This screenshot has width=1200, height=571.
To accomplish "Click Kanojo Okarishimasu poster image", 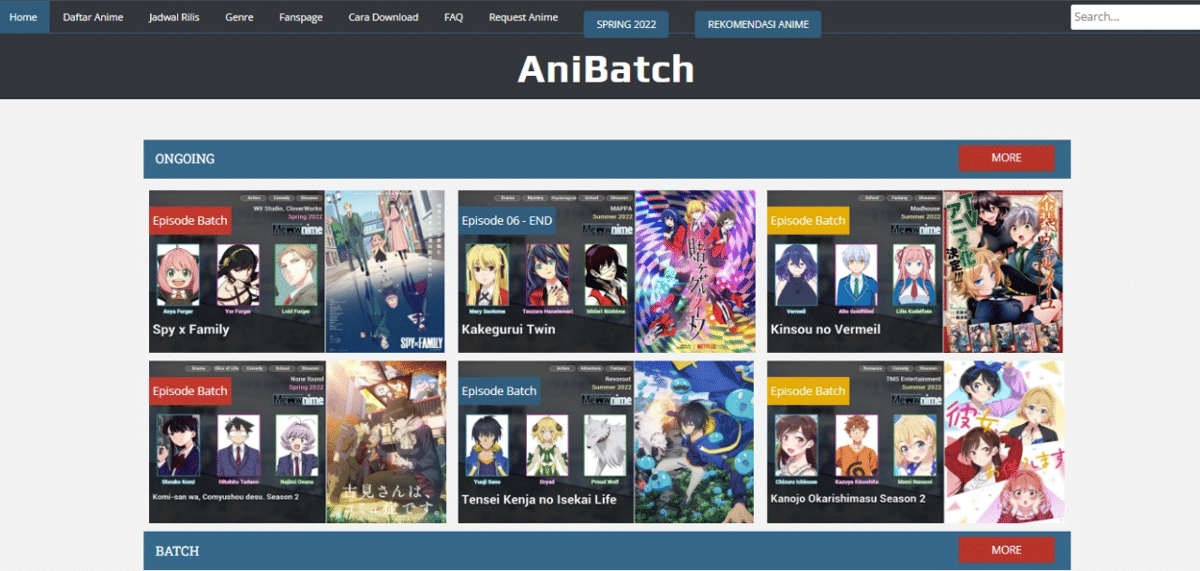I will point(1004,442).
